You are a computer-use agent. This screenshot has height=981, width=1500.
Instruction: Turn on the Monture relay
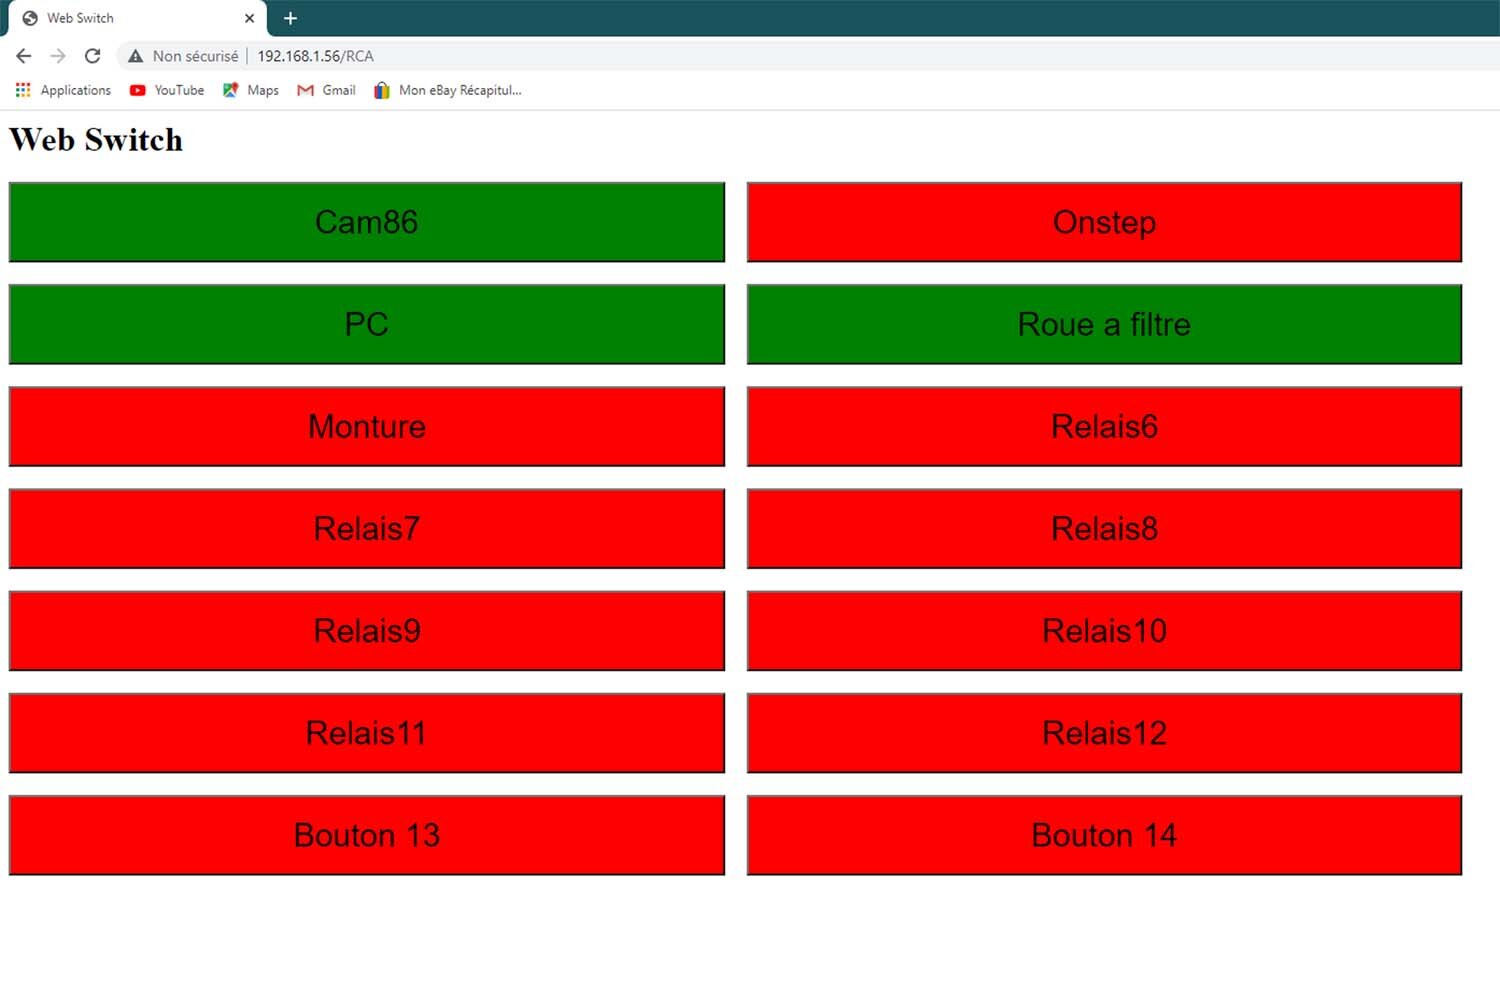click(367, 426)
